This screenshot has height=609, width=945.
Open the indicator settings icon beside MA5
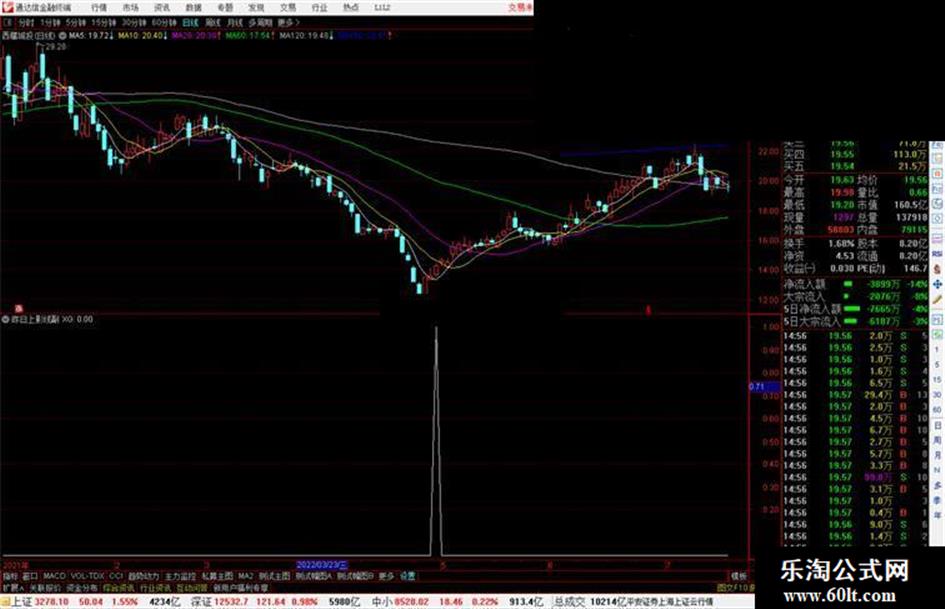[63, 36]
